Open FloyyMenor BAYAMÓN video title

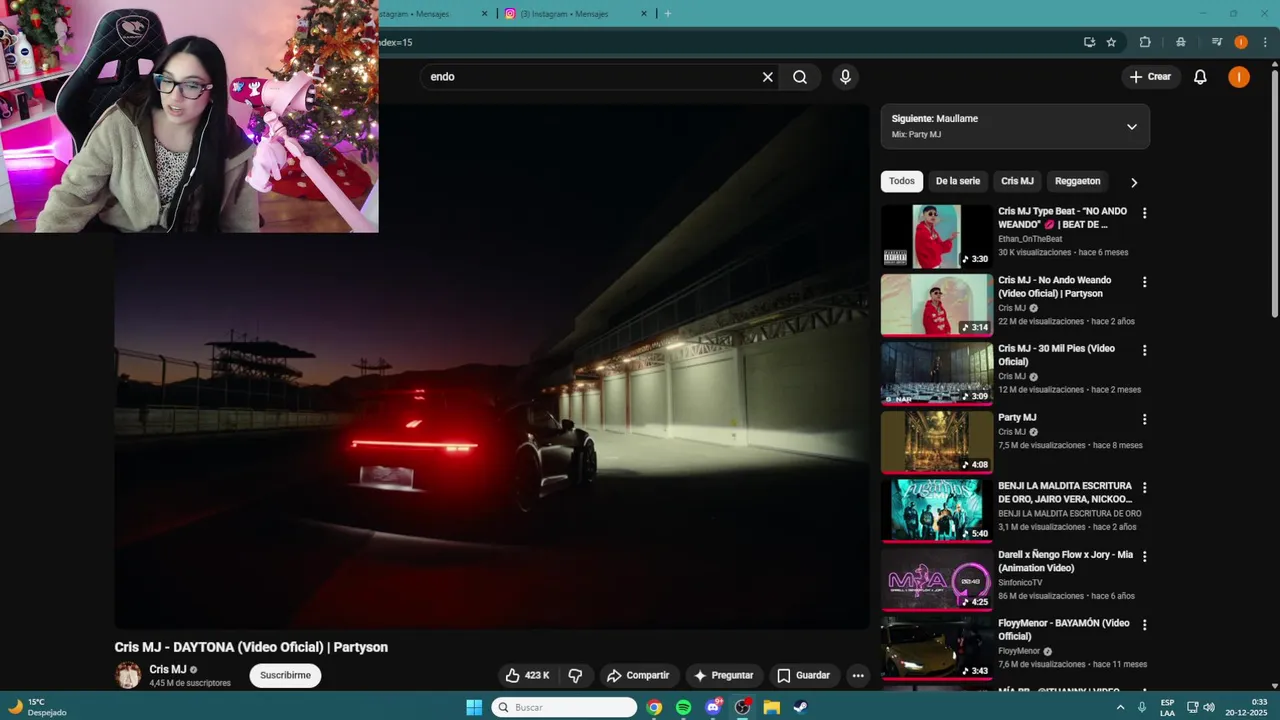coord(1063,629)
